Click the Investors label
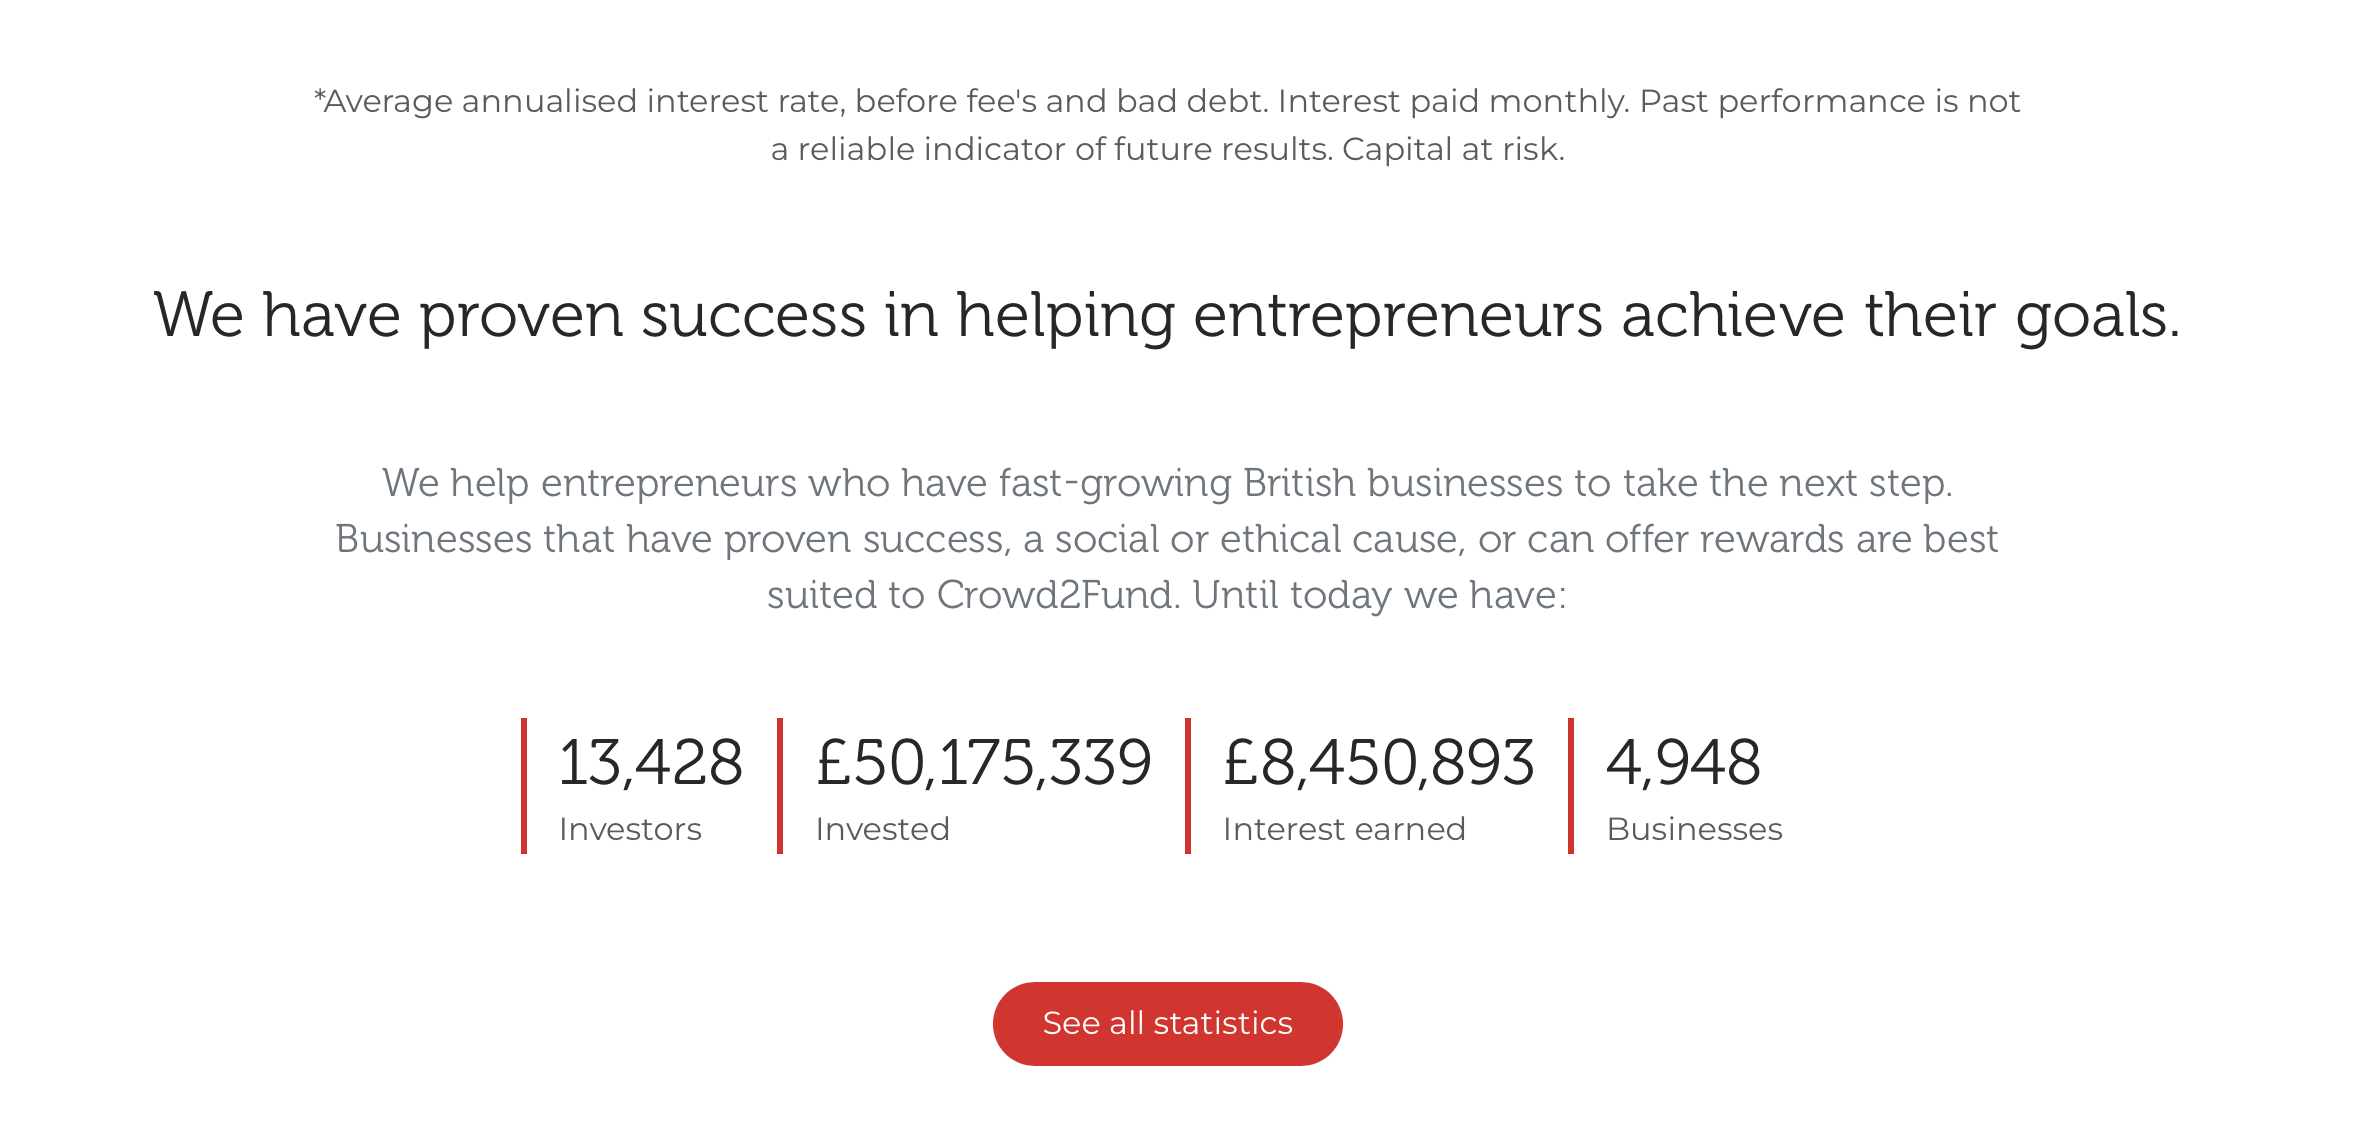This screenshot has width=2354, height=1148. point(630,829)
